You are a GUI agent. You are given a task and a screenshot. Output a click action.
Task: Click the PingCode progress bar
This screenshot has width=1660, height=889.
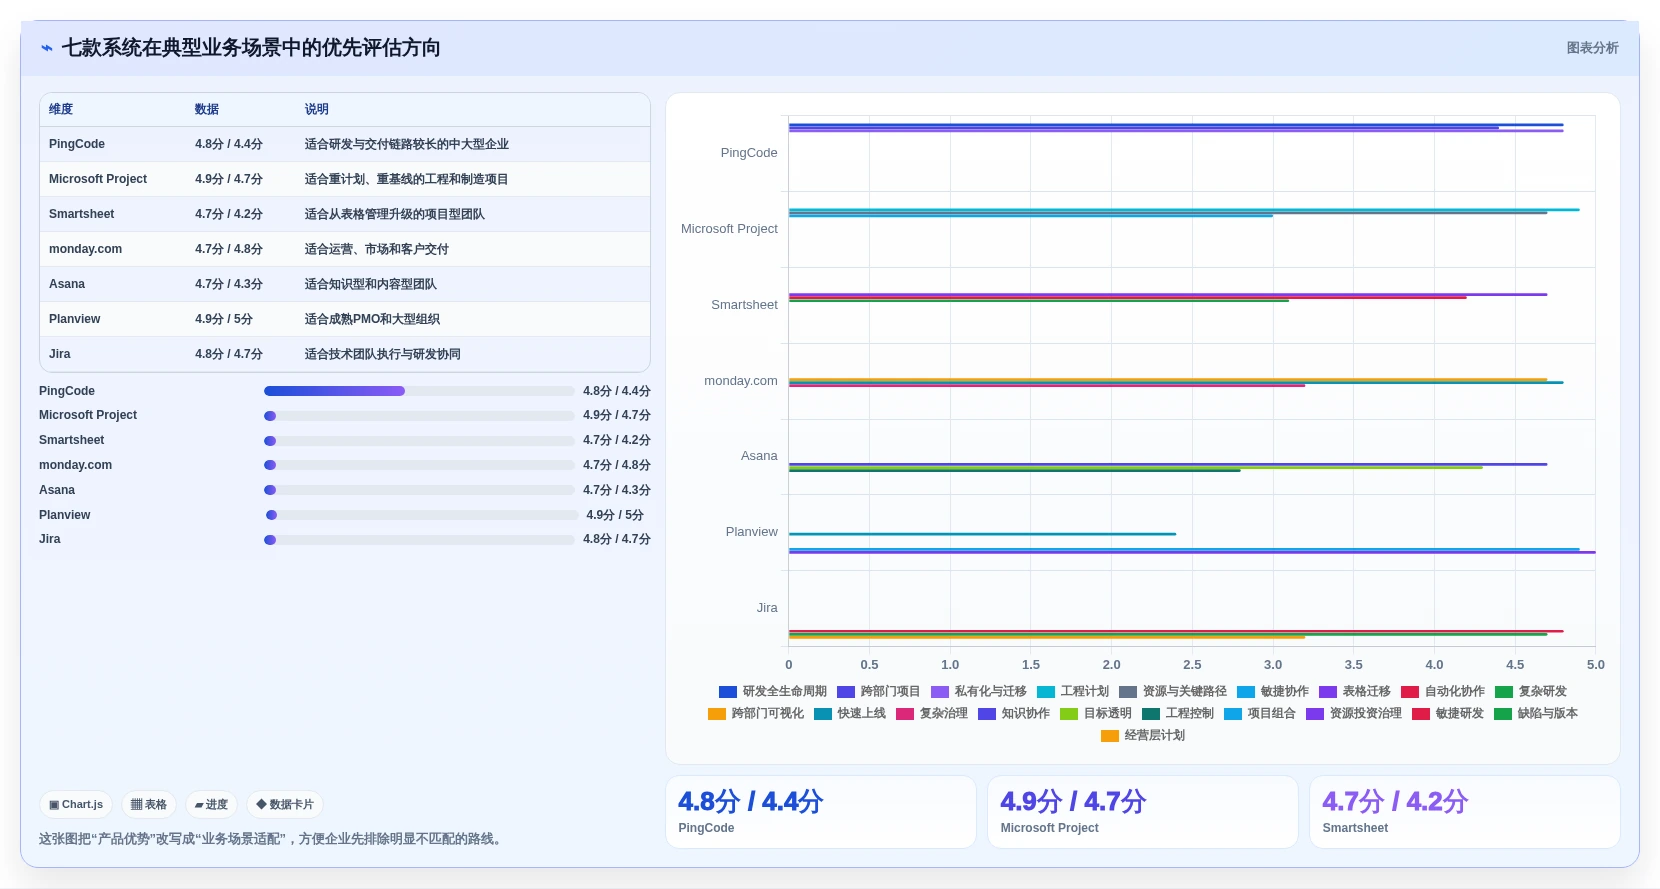pos(419,391)
